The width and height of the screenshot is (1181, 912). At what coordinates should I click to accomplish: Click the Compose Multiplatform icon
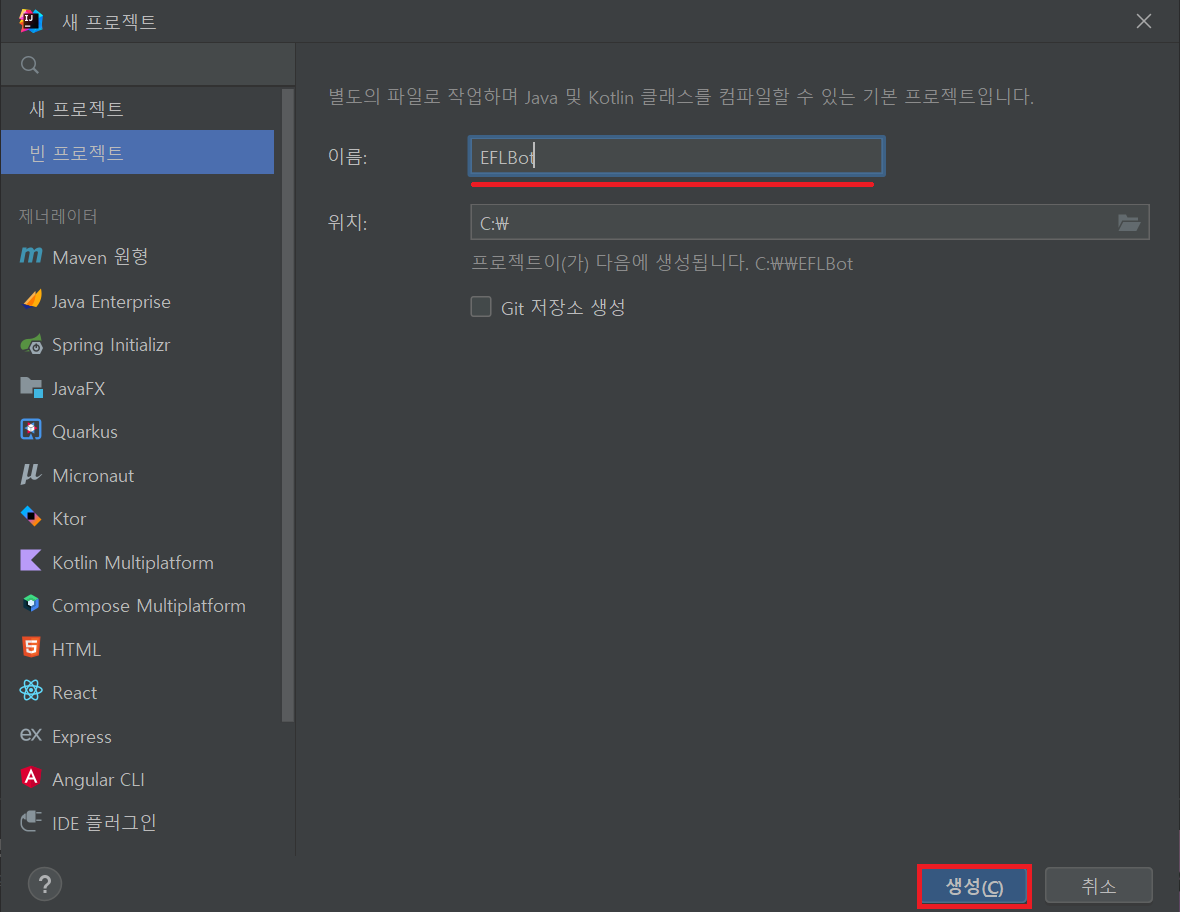[x=31, y=603]
